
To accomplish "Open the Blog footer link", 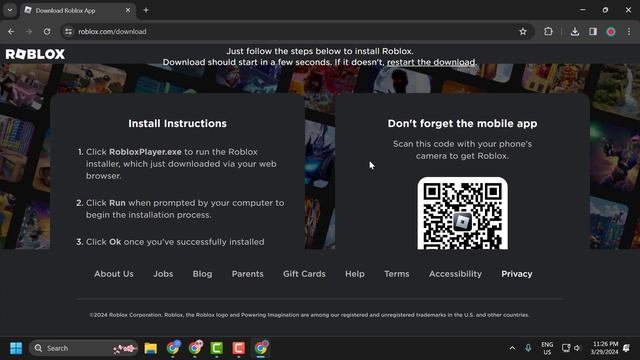I will [202, 274].
